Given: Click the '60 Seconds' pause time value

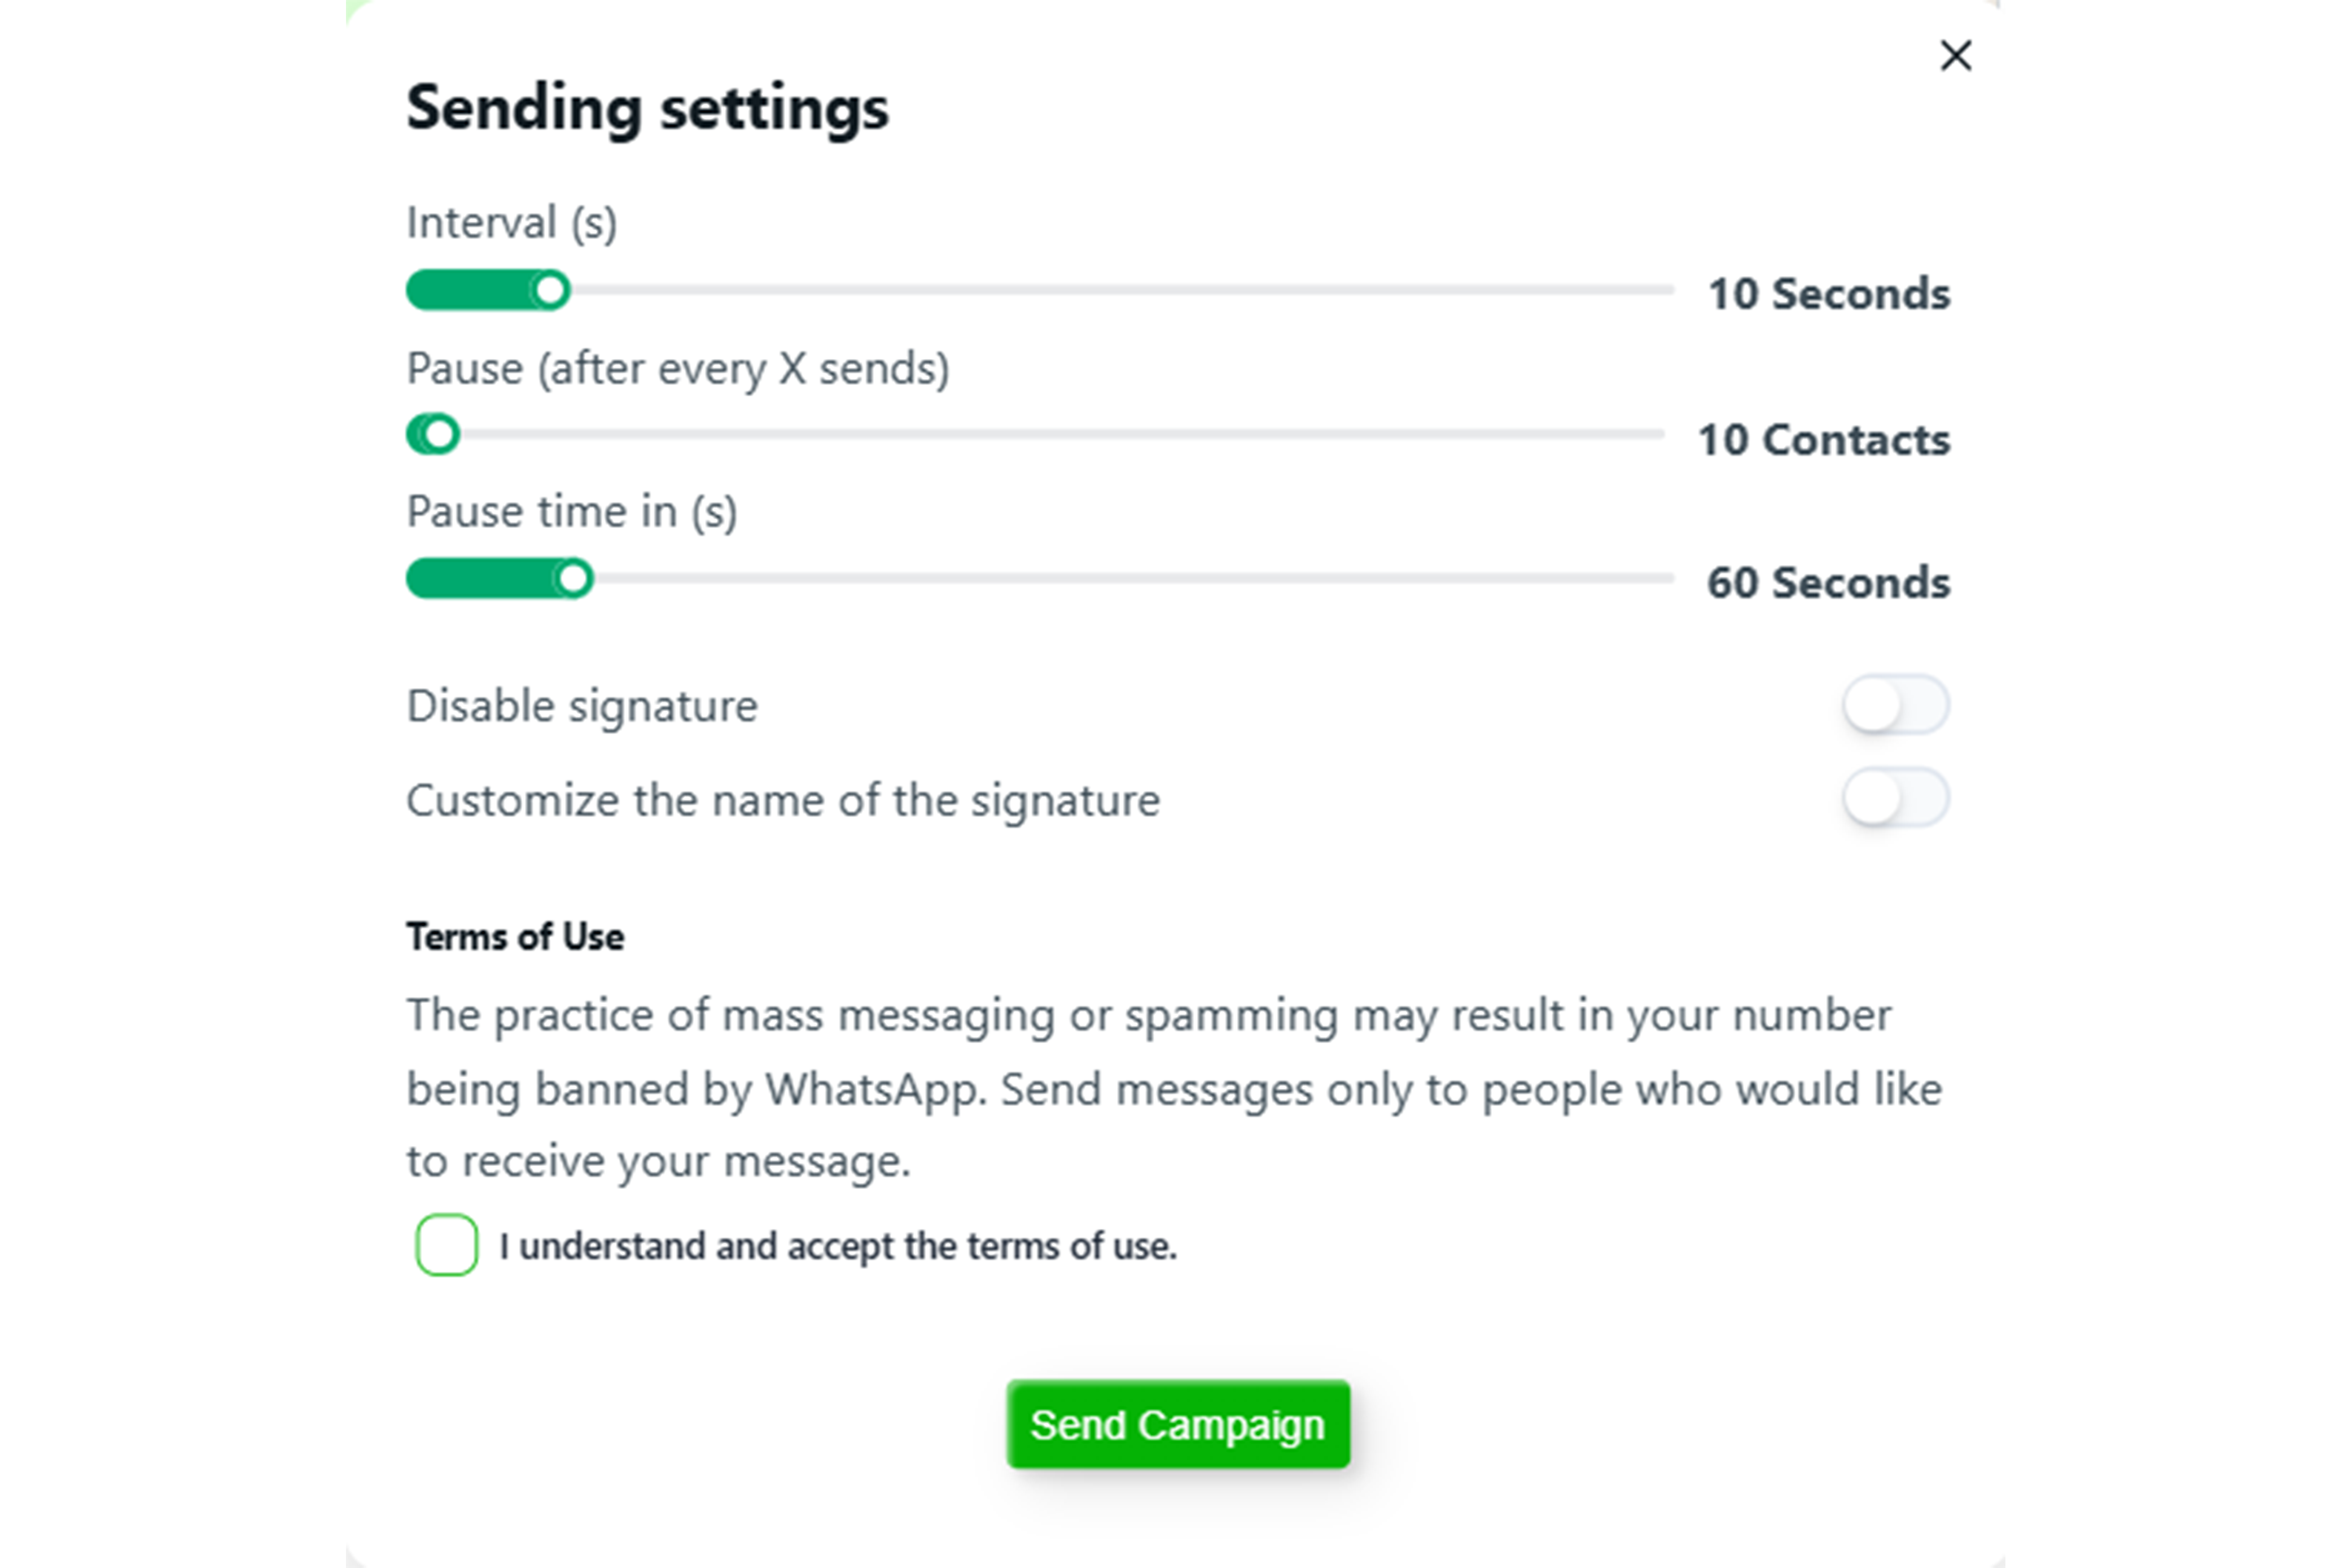Looking at the screenshot, I should click(1828, 583).
